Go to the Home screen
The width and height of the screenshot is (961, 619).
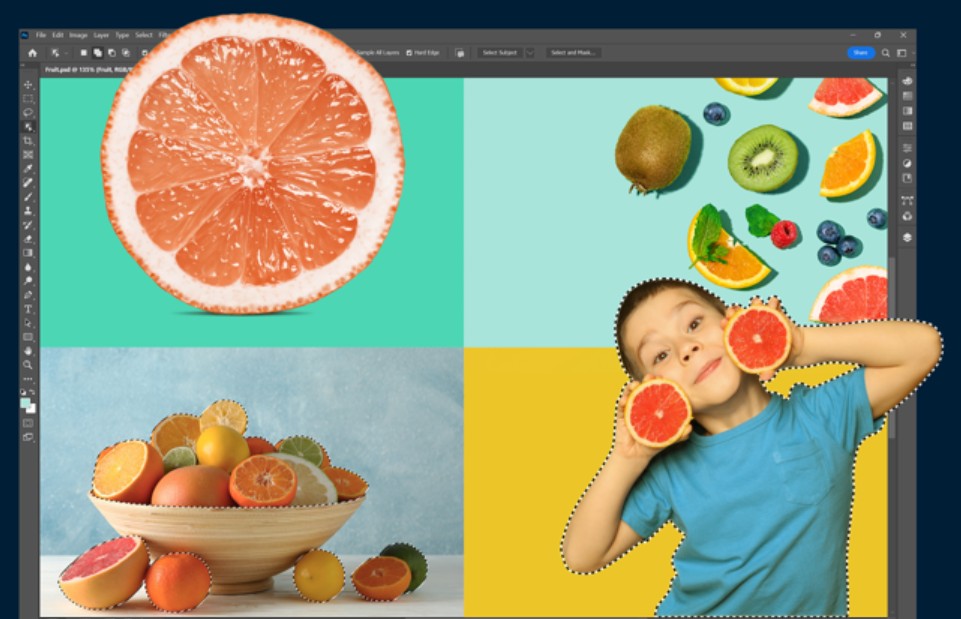[x=32, y=53]
